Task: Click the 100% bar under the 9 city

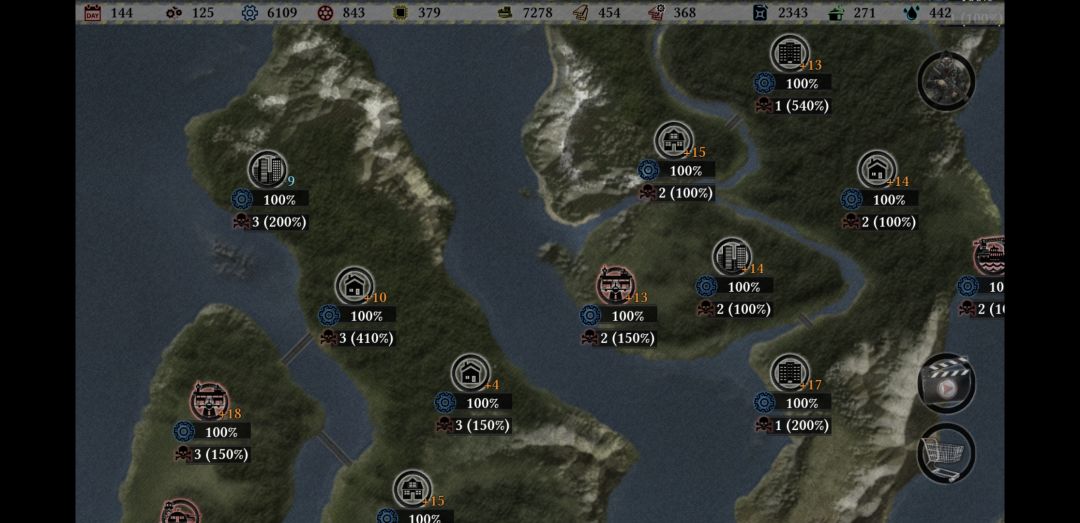Action: click(280, 200)
